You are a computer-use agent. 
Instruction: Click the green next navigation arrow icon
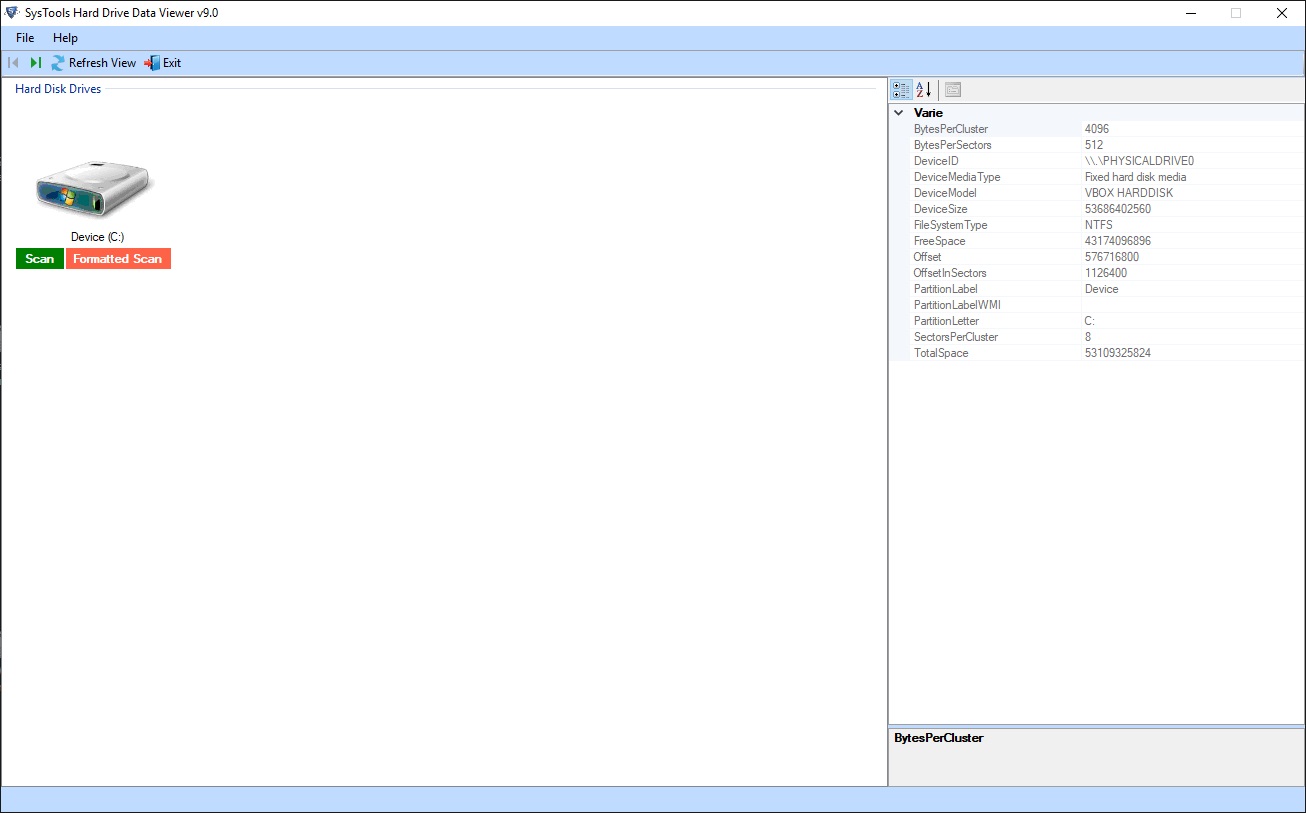tap(36, 63)
